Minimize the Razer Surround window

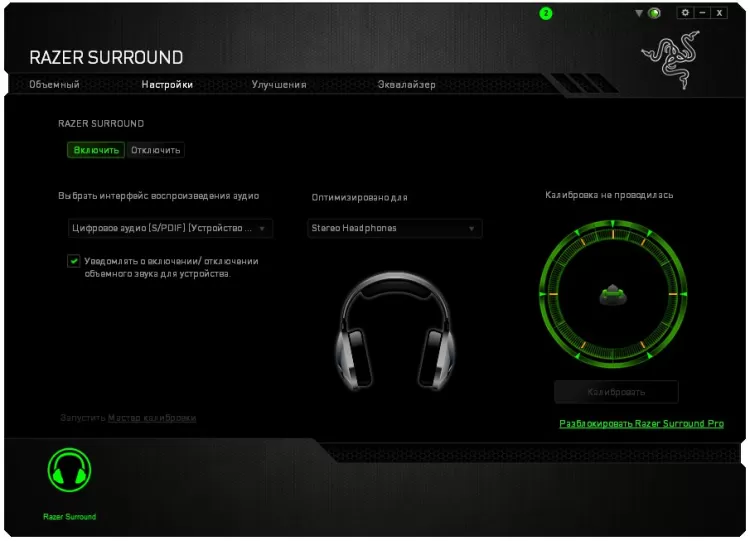pos(702,13)
